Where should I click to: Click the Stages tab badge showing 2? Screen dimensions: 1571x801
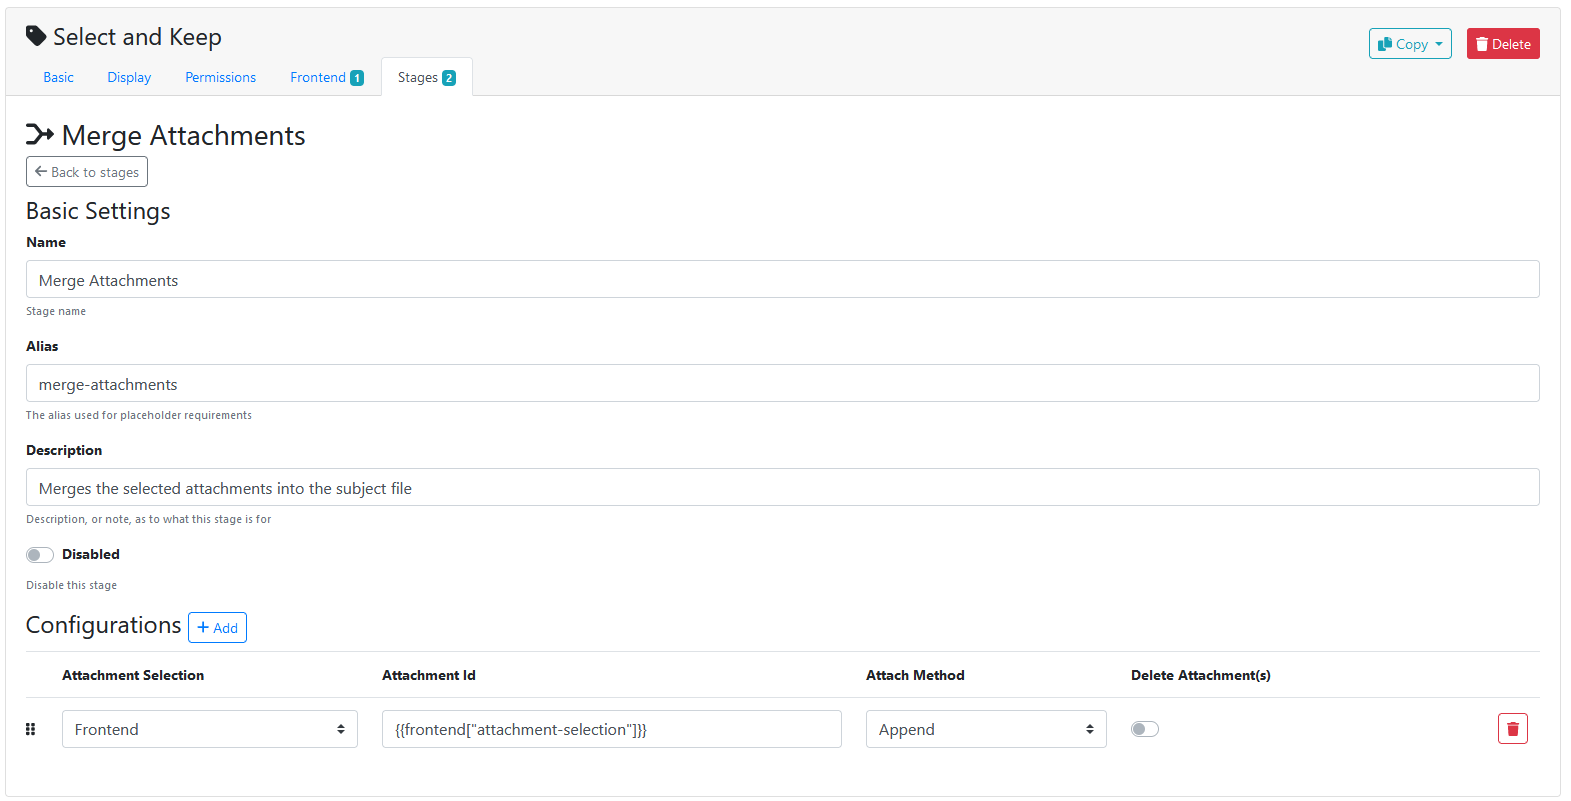(x=449, y=78)
